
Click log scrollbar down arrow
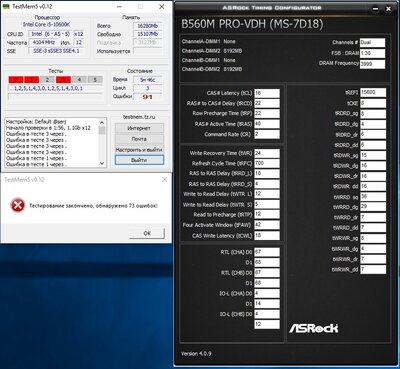pos(102,163)
